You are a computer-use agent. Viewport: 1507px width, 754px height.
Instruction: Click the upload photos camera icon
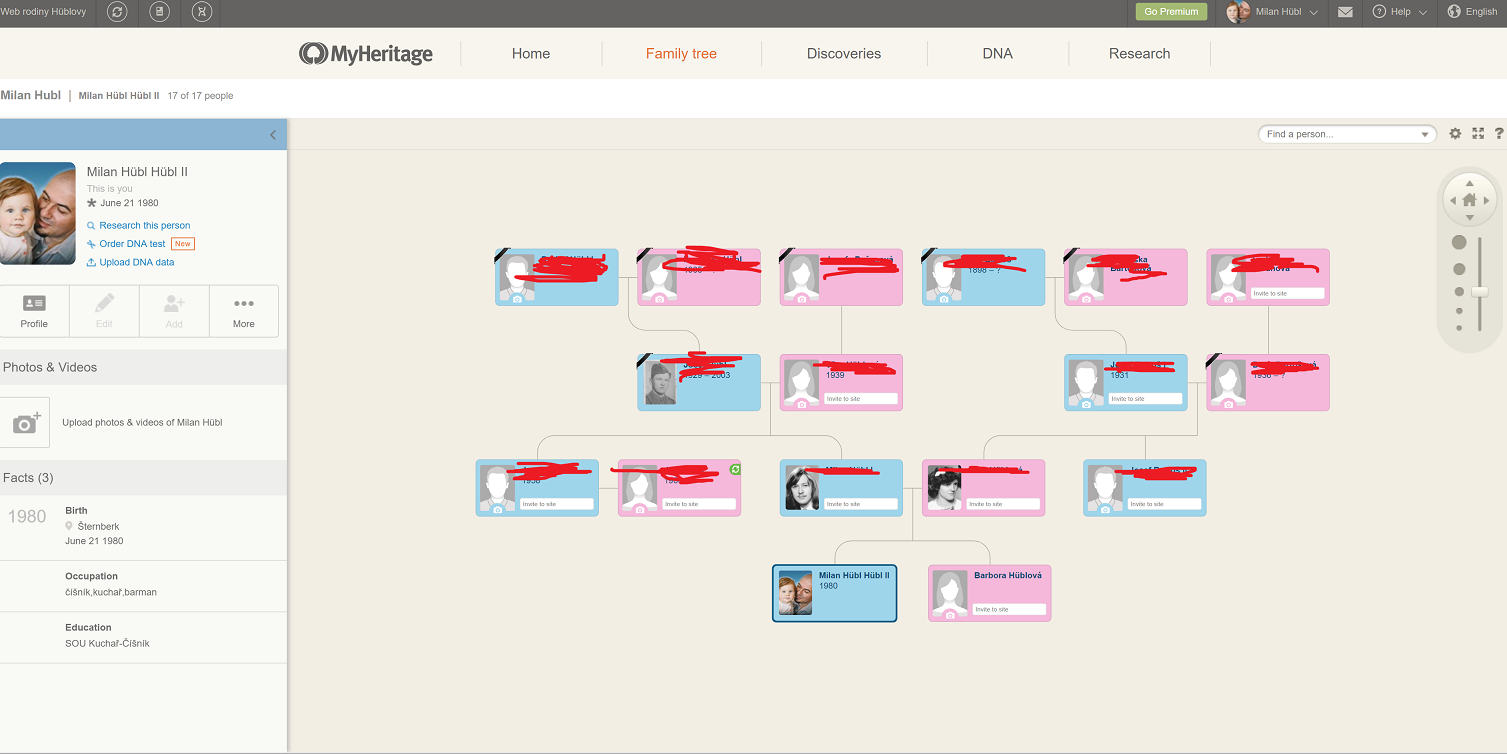pyautogui.click(x=25, y=422)
